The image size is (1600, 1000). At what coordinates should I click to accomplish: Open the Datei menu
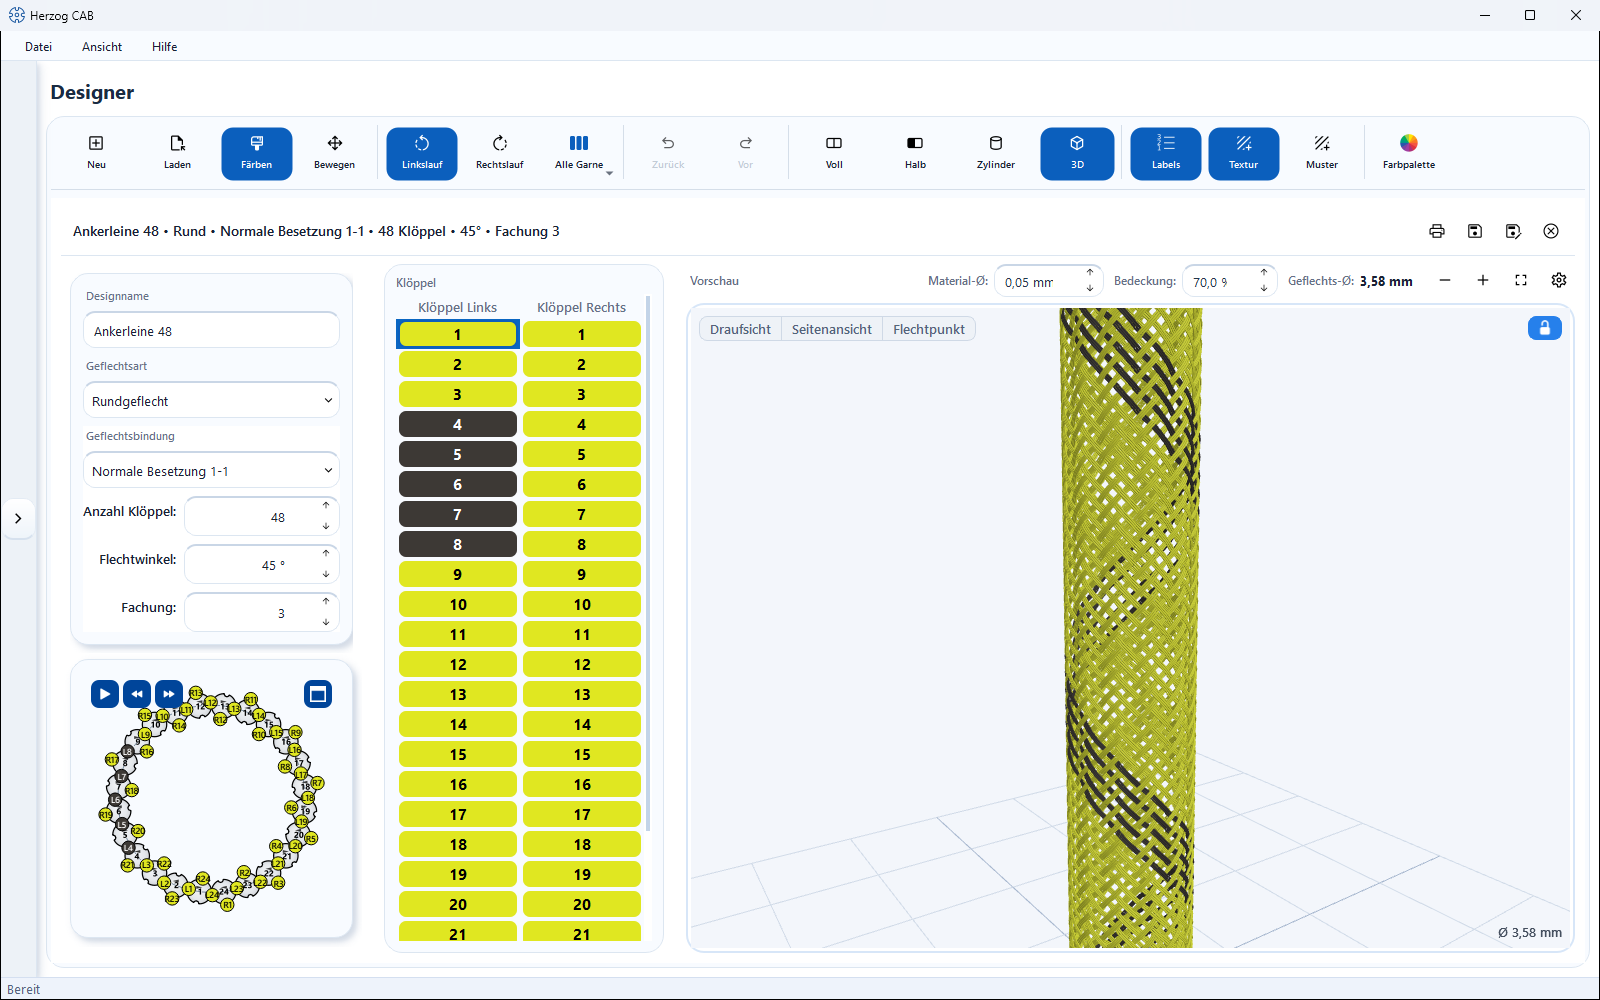pyautogui.click(x=39, y=47)
